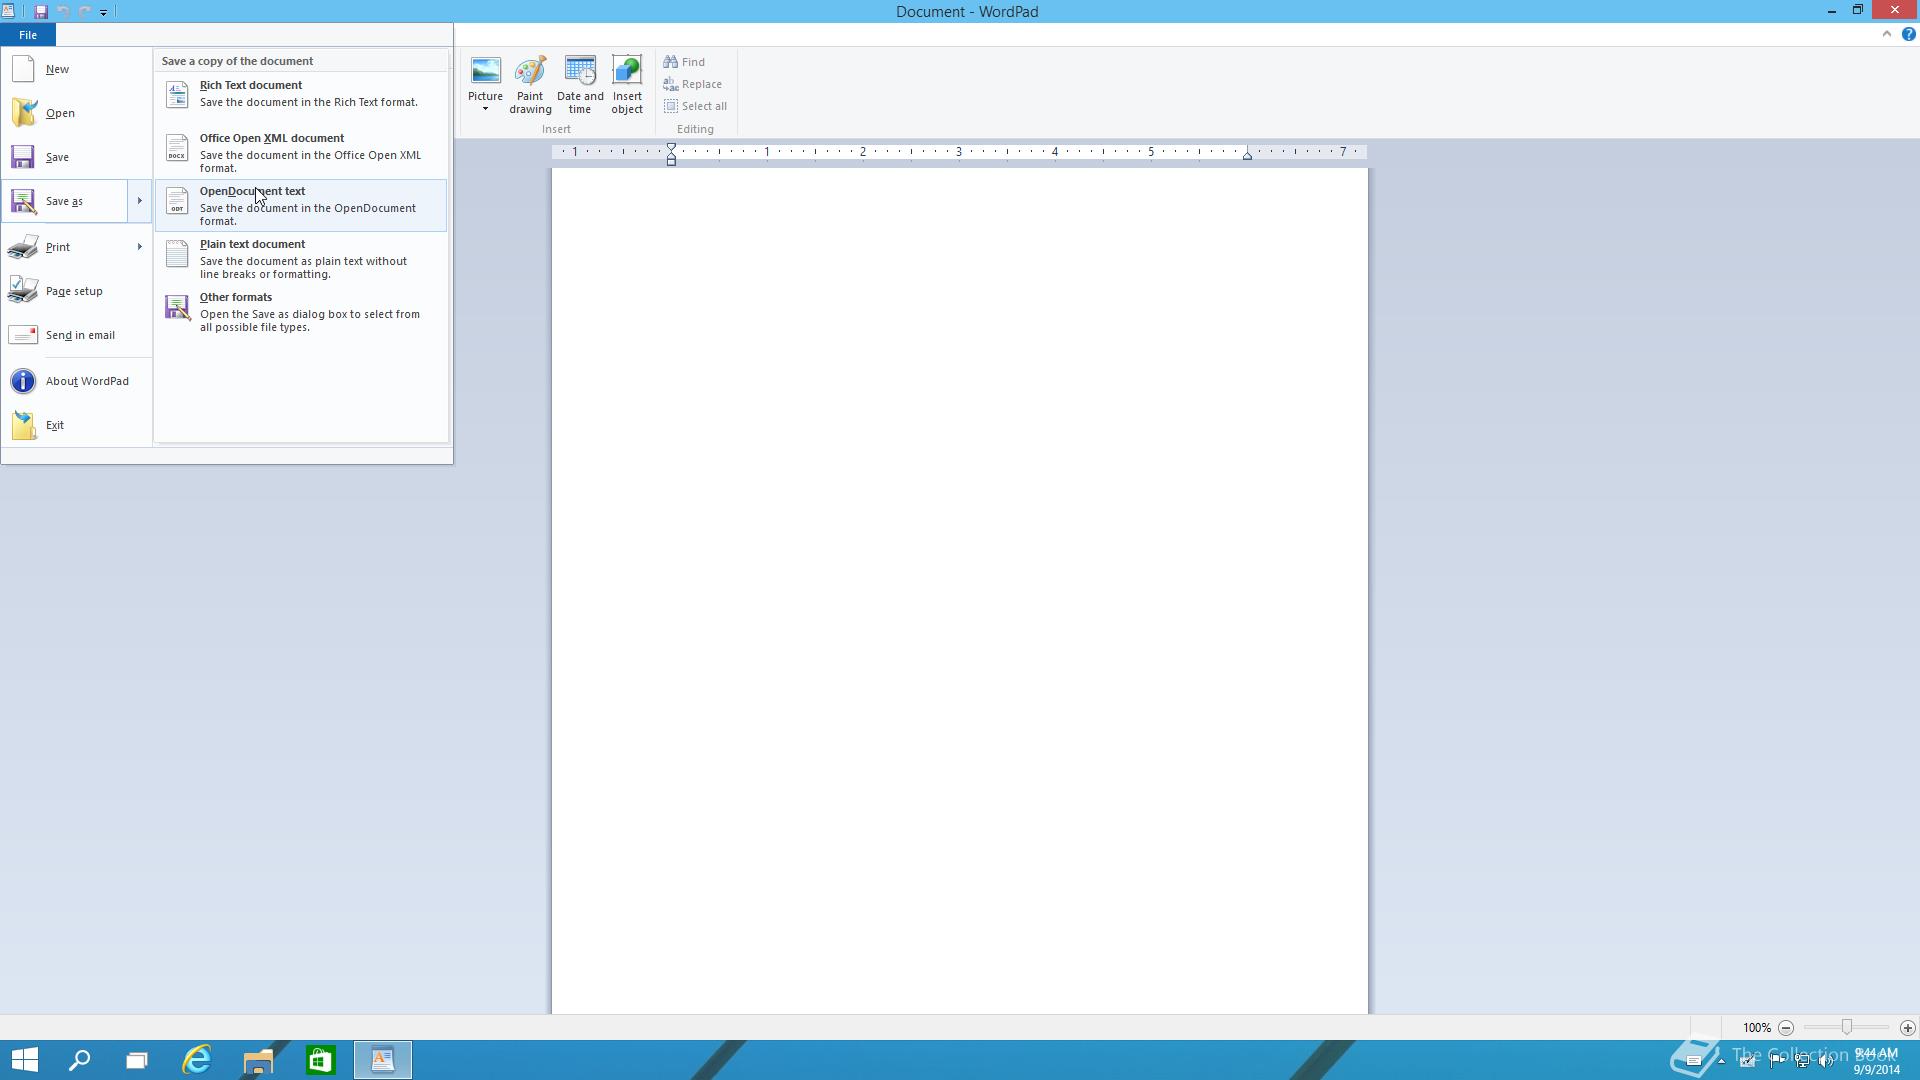Viewport: 1920px width, 1080px height.
Task: Collapse the ribbon with the chevron
Action: coord(1887,34)
